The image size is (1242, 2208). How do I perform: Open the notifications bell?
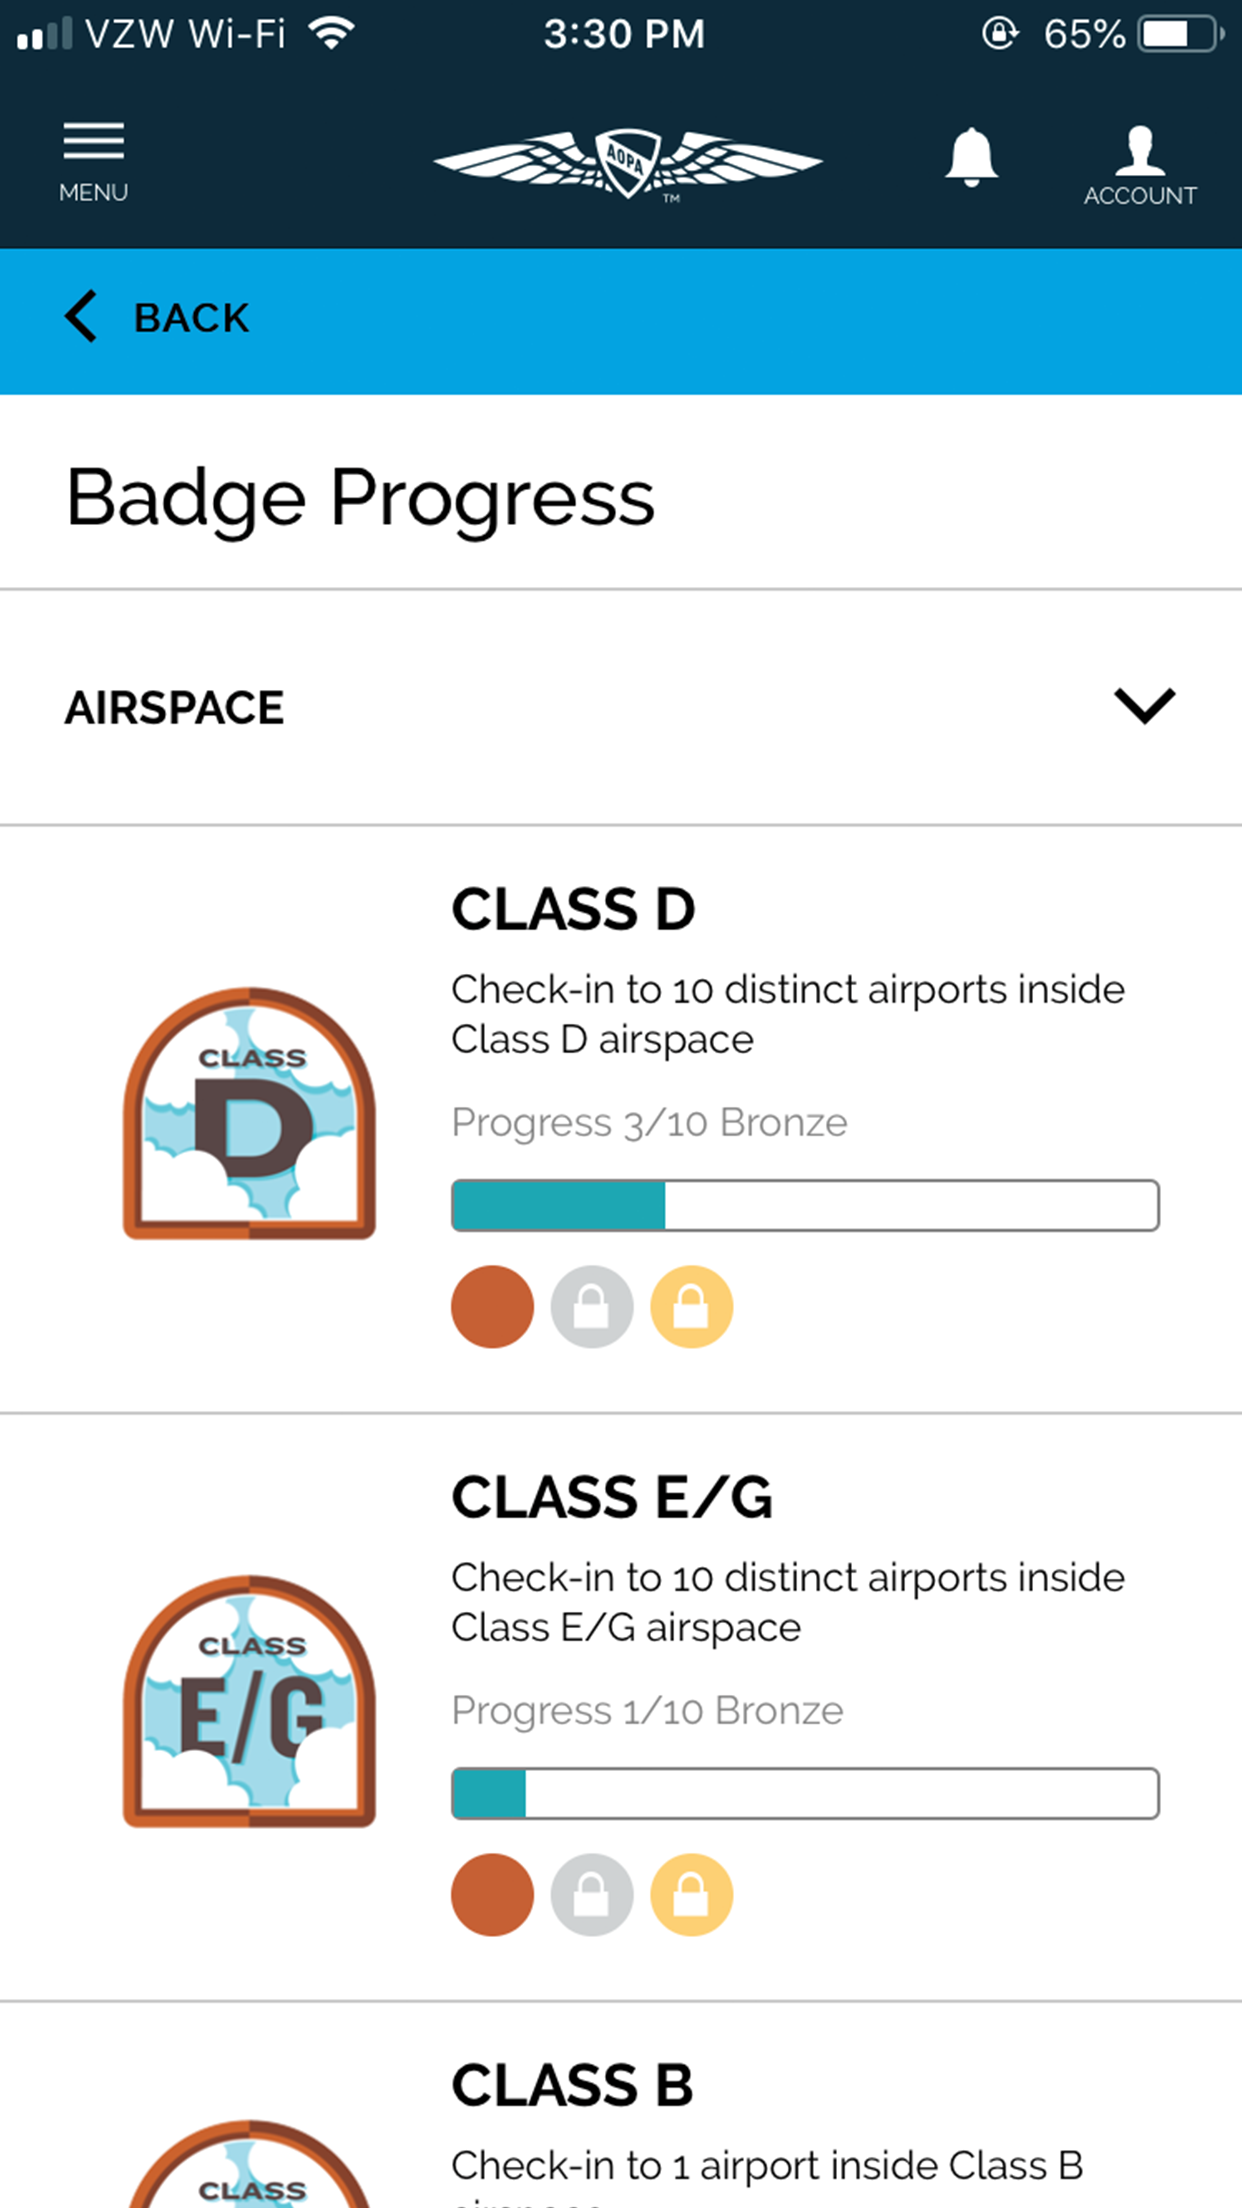tap(971, 158)
